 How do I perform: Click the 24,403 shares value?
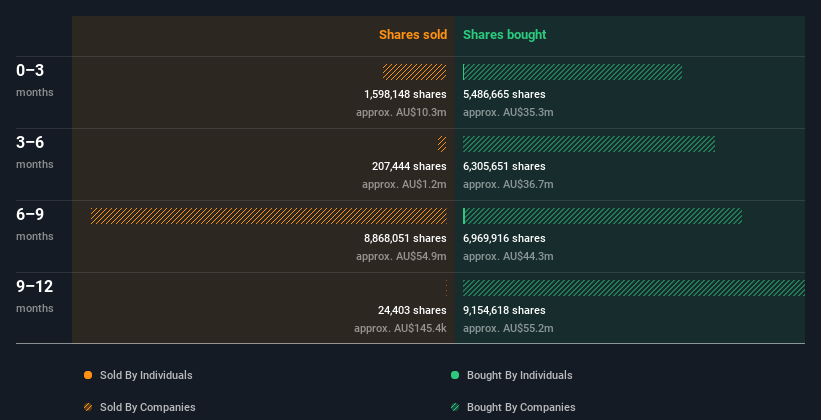(x=412, y=310)
